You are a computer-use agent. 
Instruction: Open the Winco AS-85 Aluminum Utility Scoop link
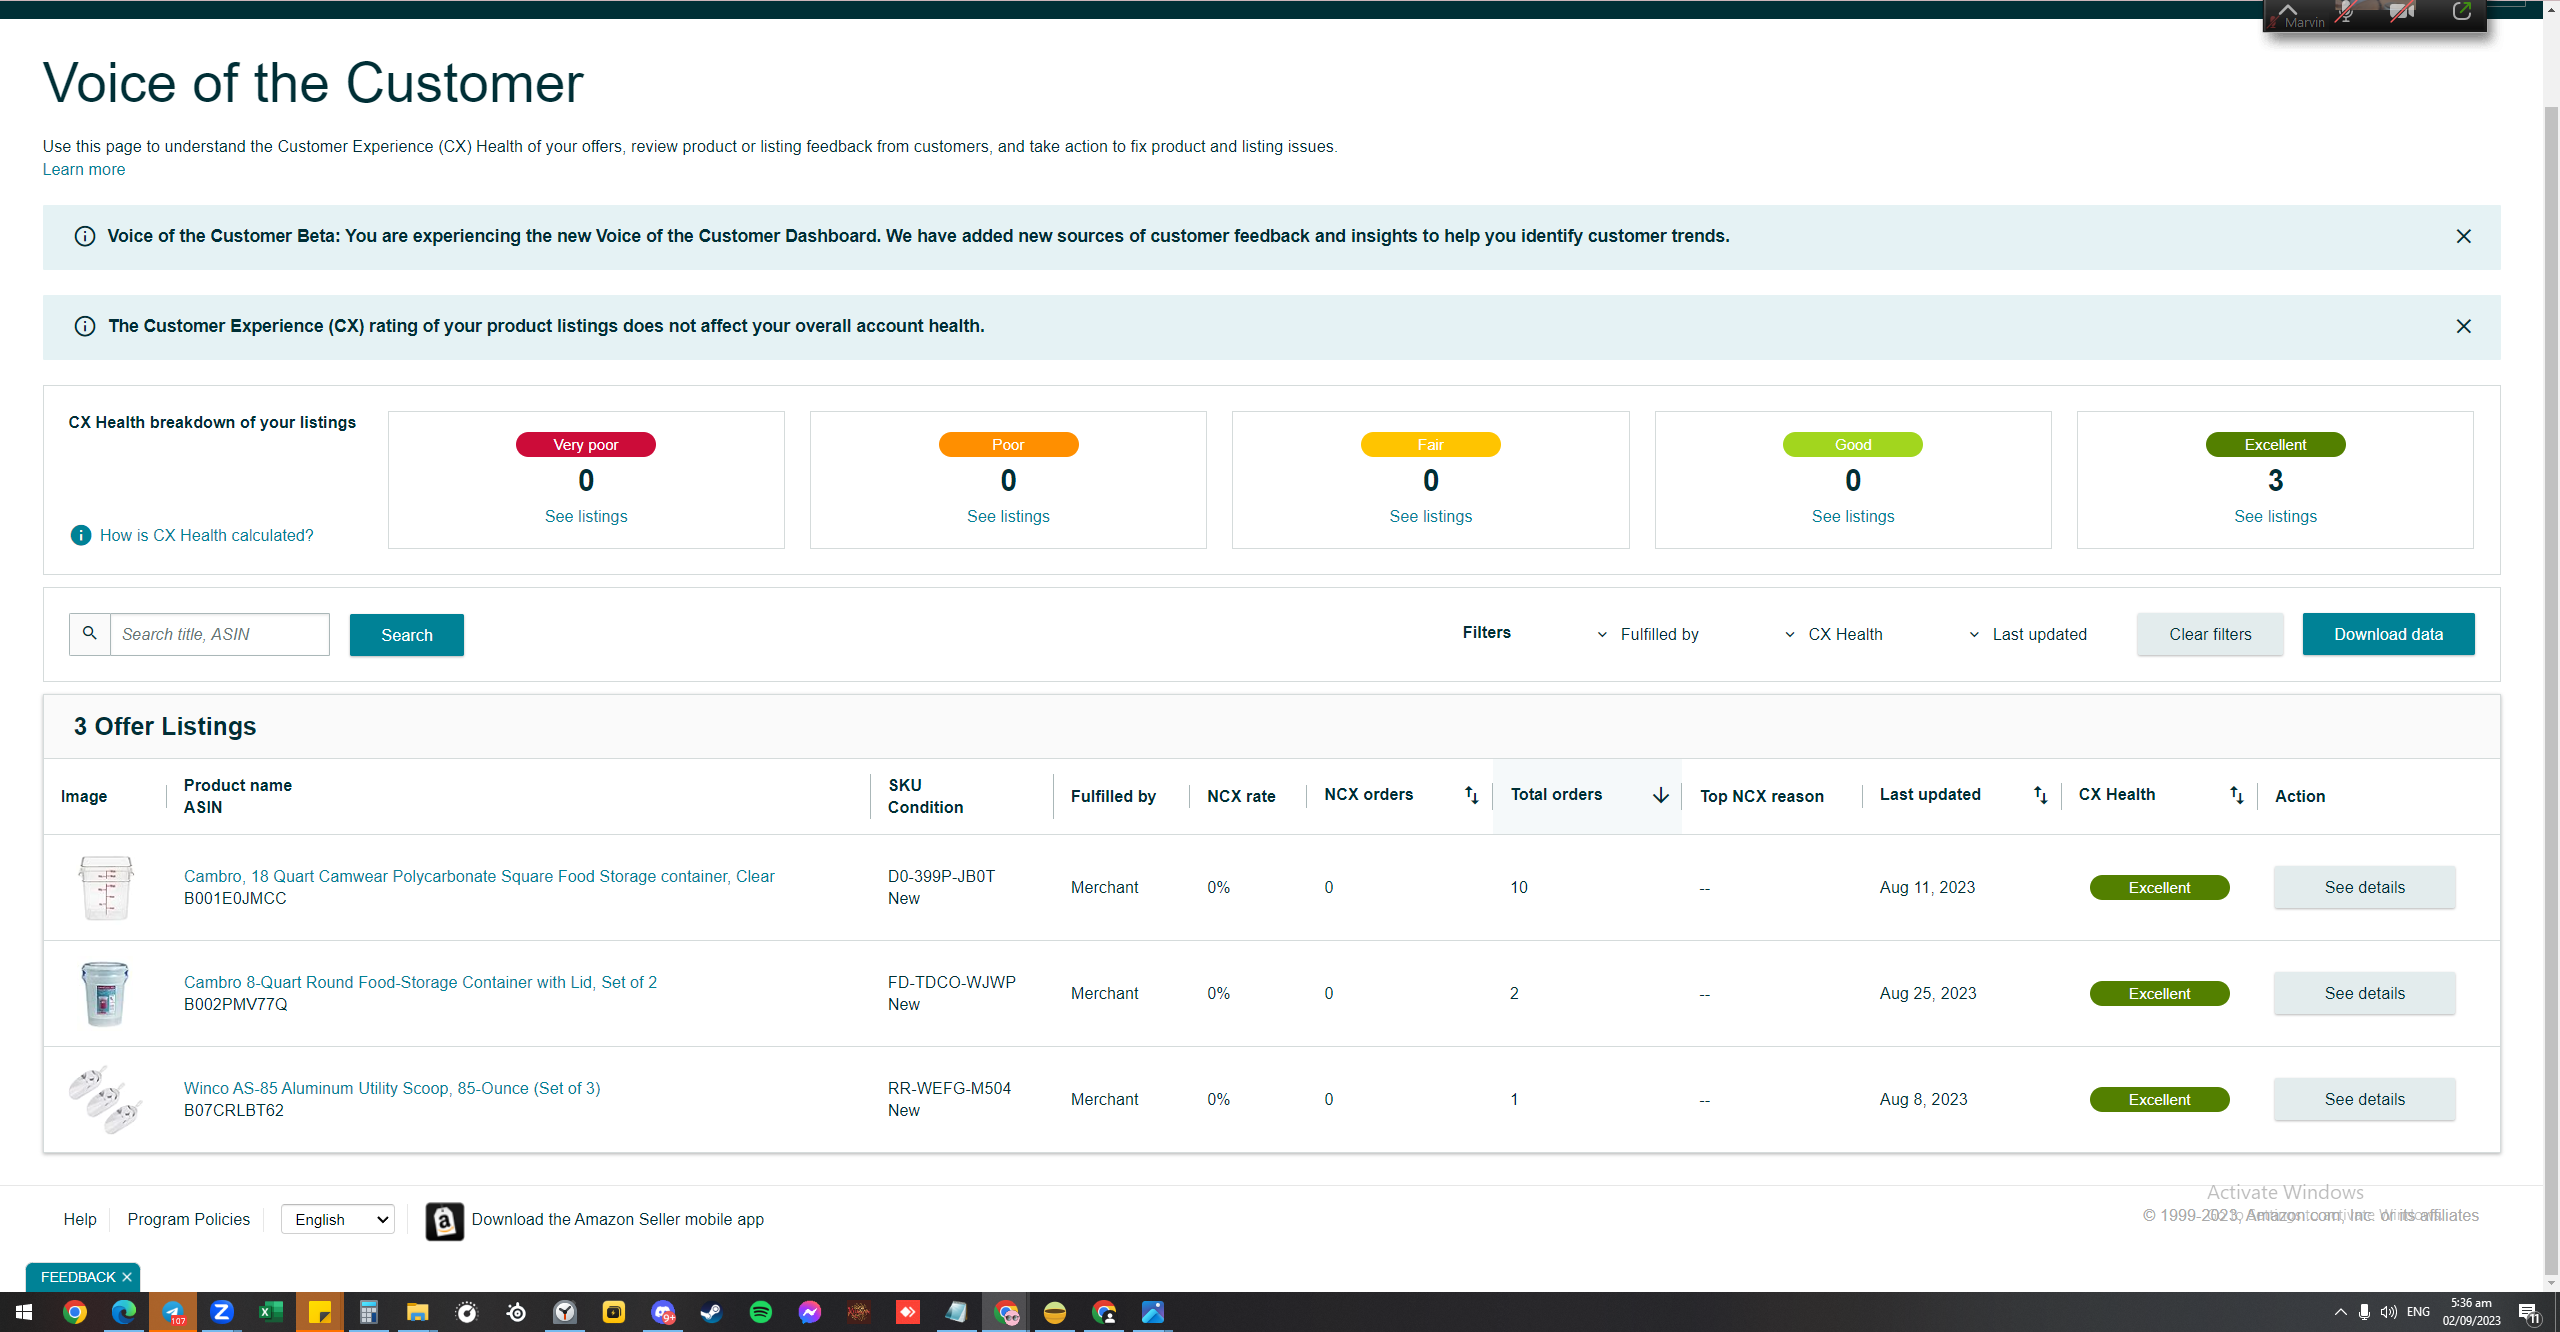point(392,1089)
